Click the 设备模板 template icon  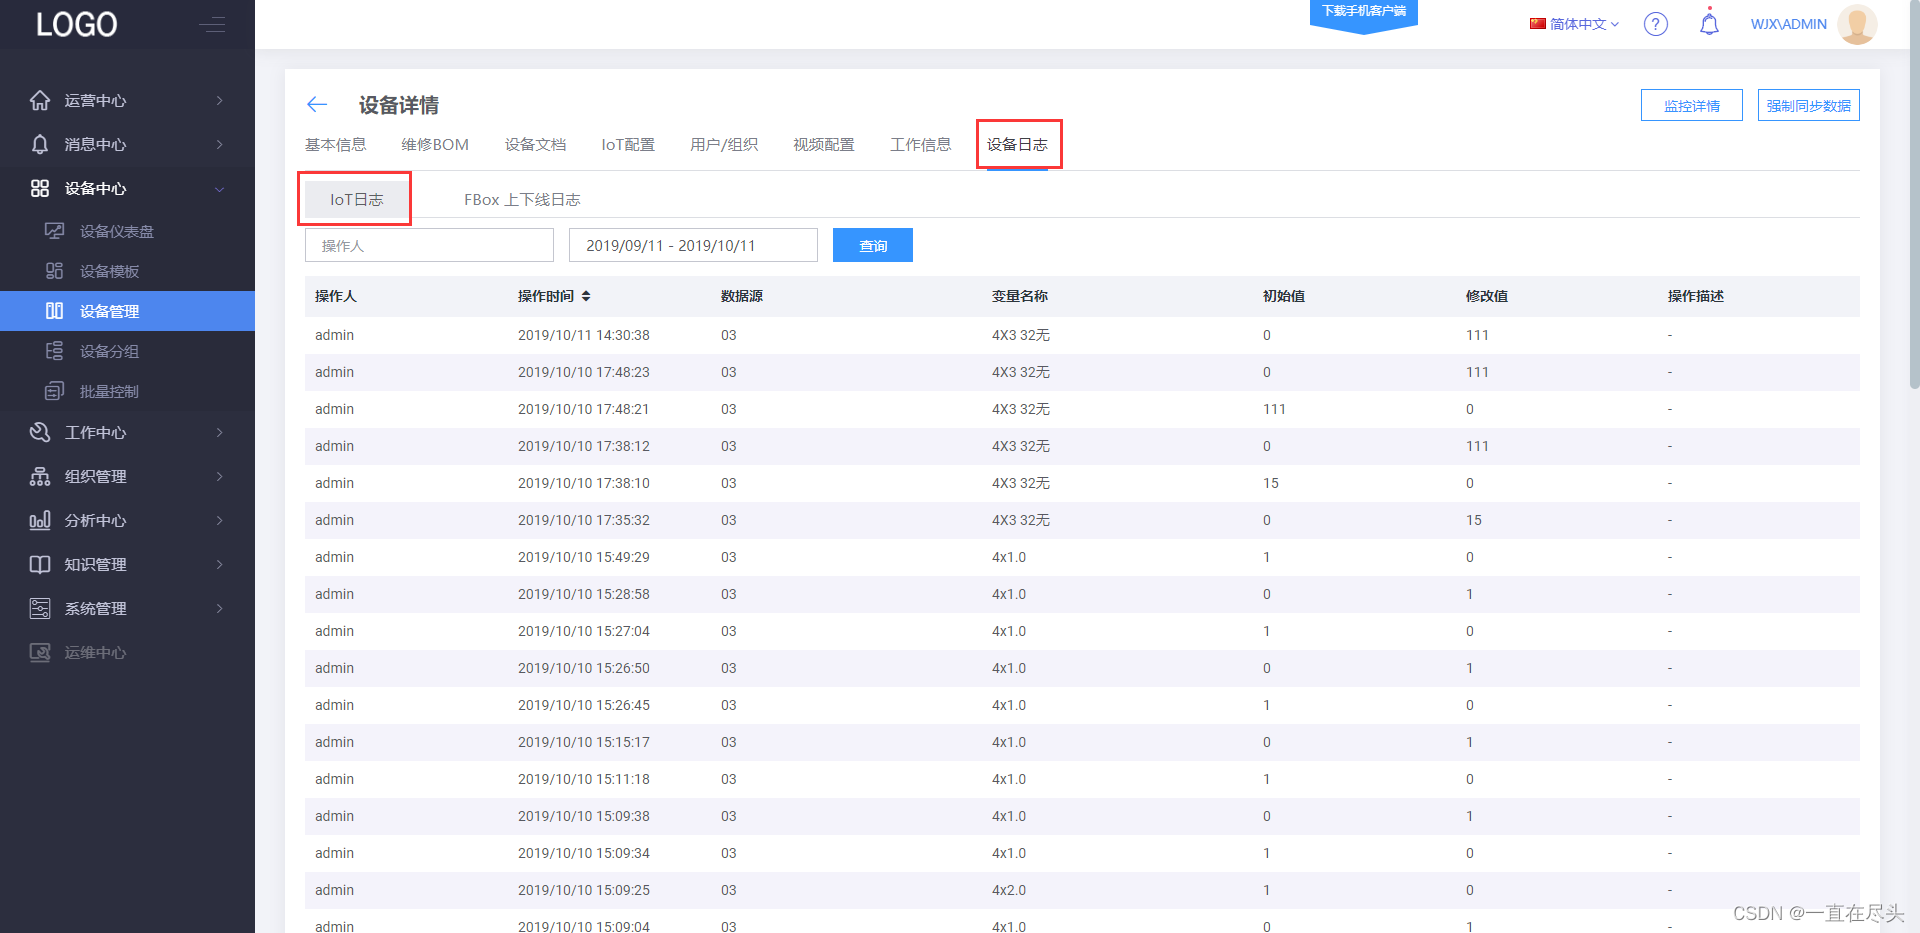click(55, 271)
